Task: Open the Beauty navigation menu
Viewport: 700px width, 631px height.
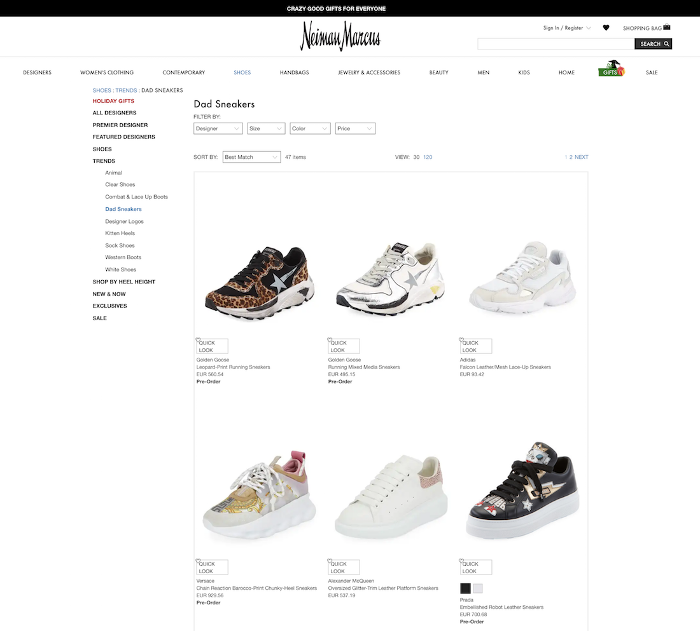Action: click(438, 72)
